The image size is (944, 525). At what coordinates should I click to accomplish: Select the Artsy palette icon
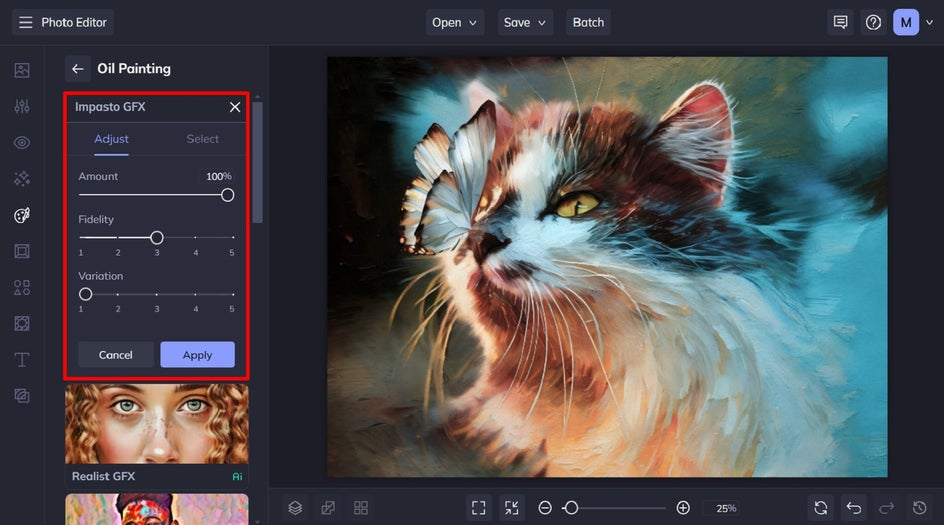tap(22, 215)
